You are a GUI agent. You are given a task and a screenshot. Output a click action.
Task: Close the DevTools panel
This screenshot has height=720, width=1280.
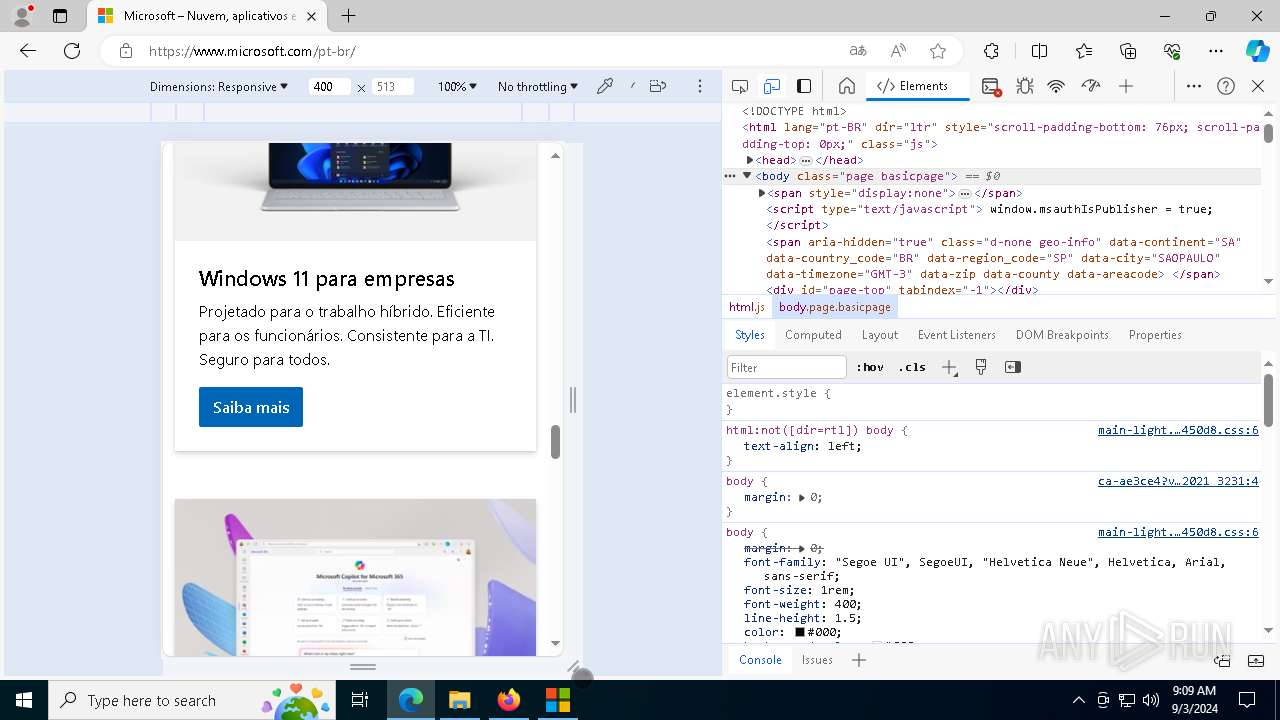(1258, 86)
